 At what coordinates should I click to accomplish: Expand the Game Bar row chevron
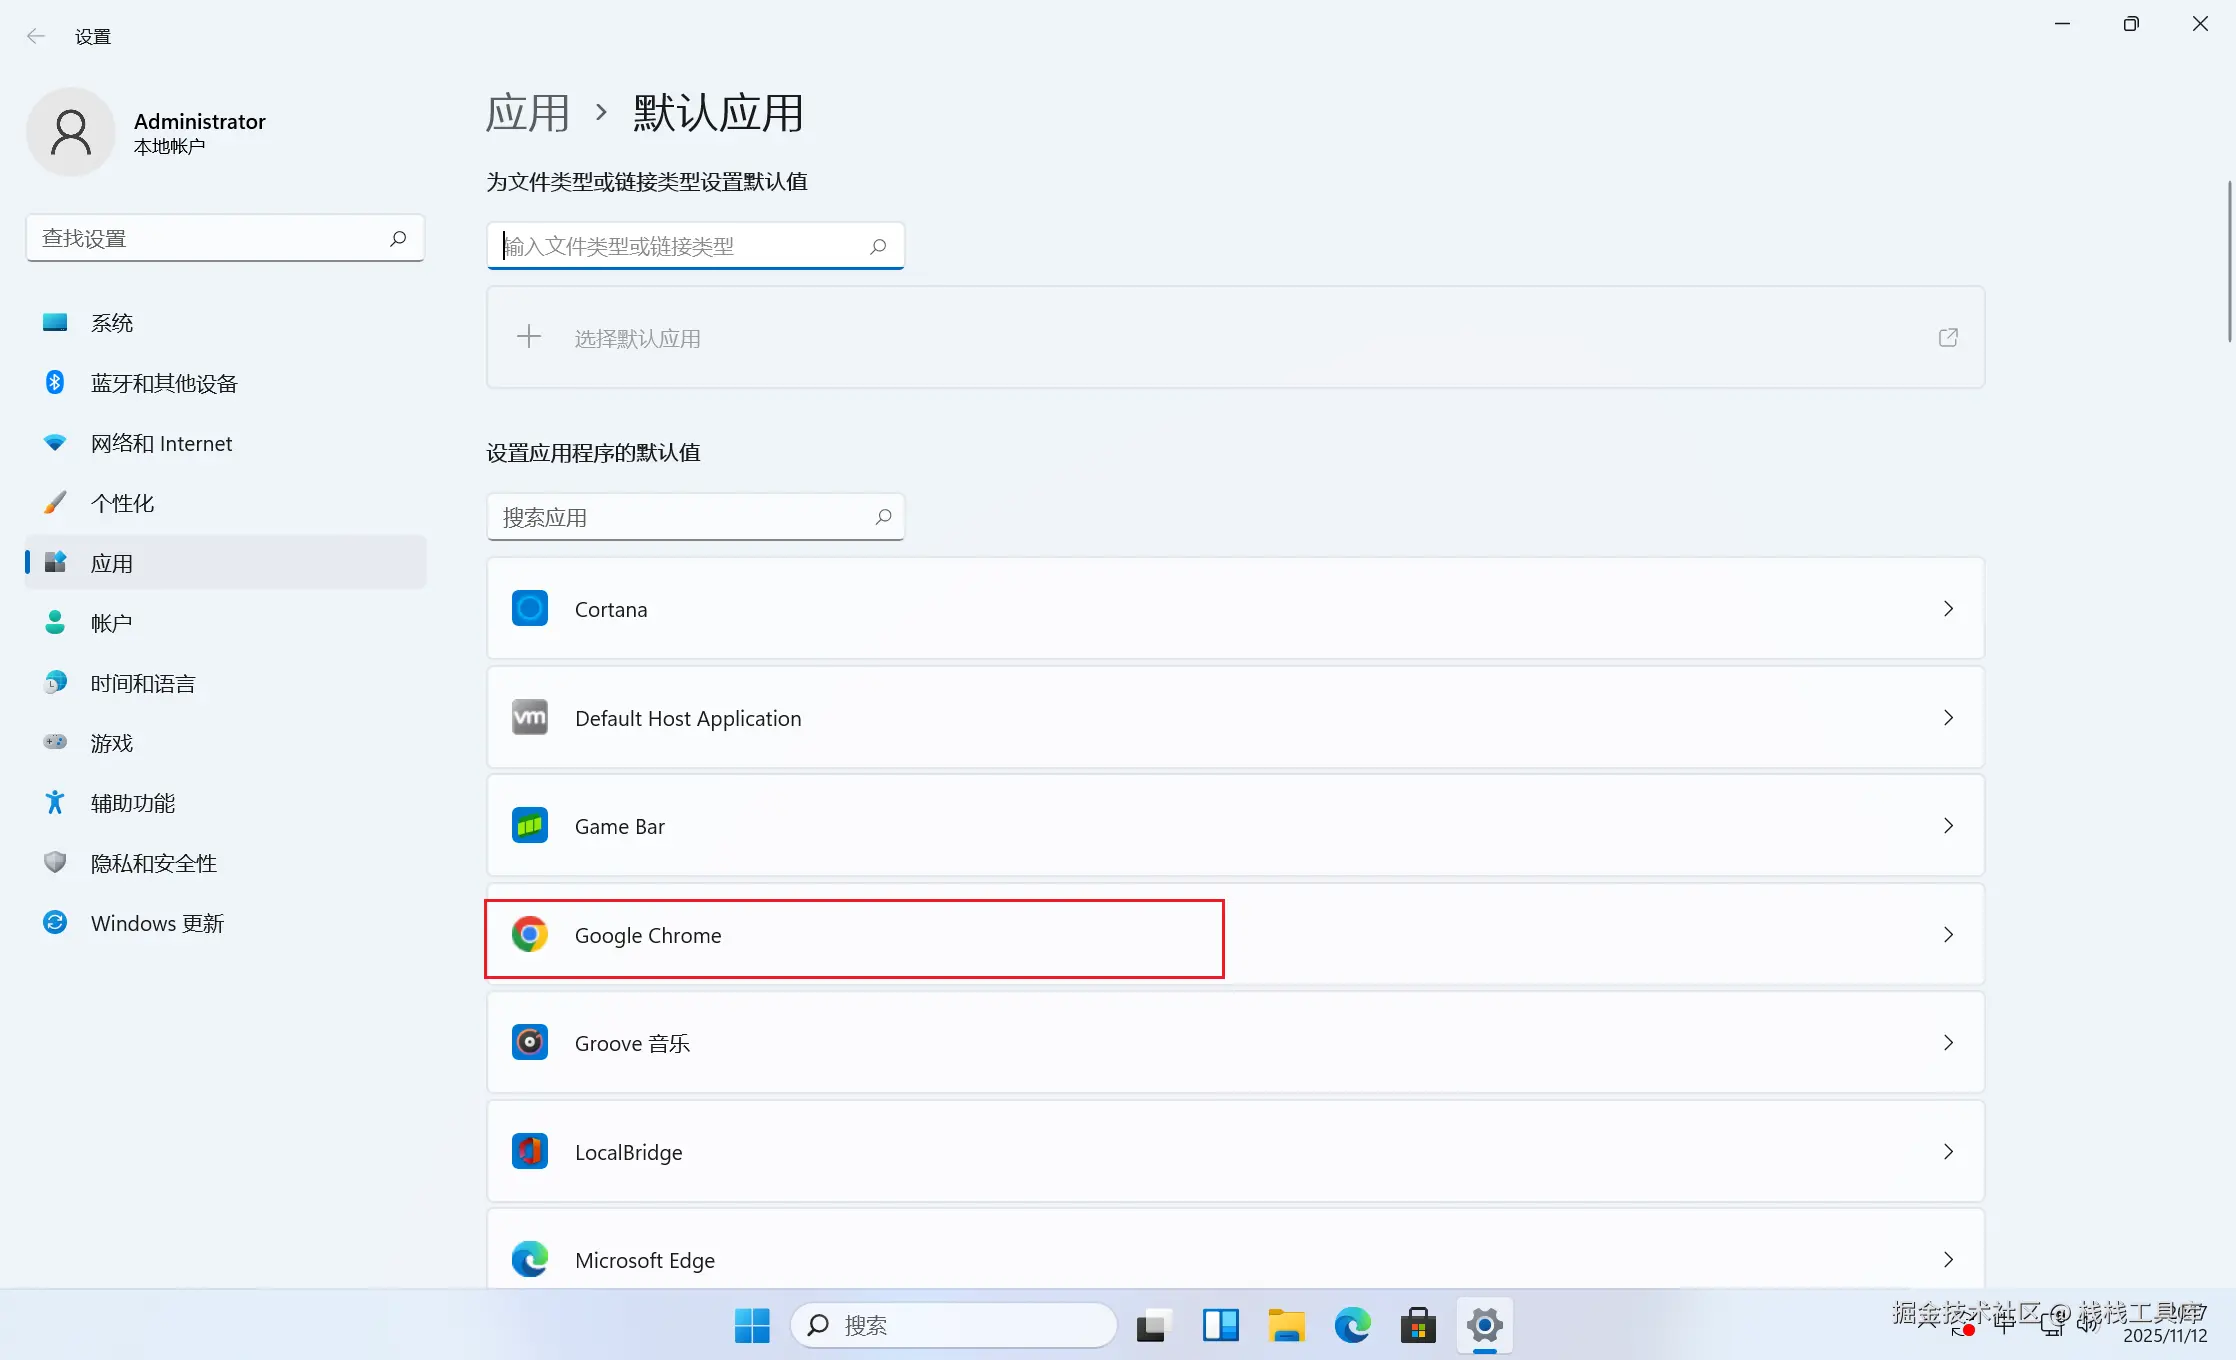[x=1948, y=825]
